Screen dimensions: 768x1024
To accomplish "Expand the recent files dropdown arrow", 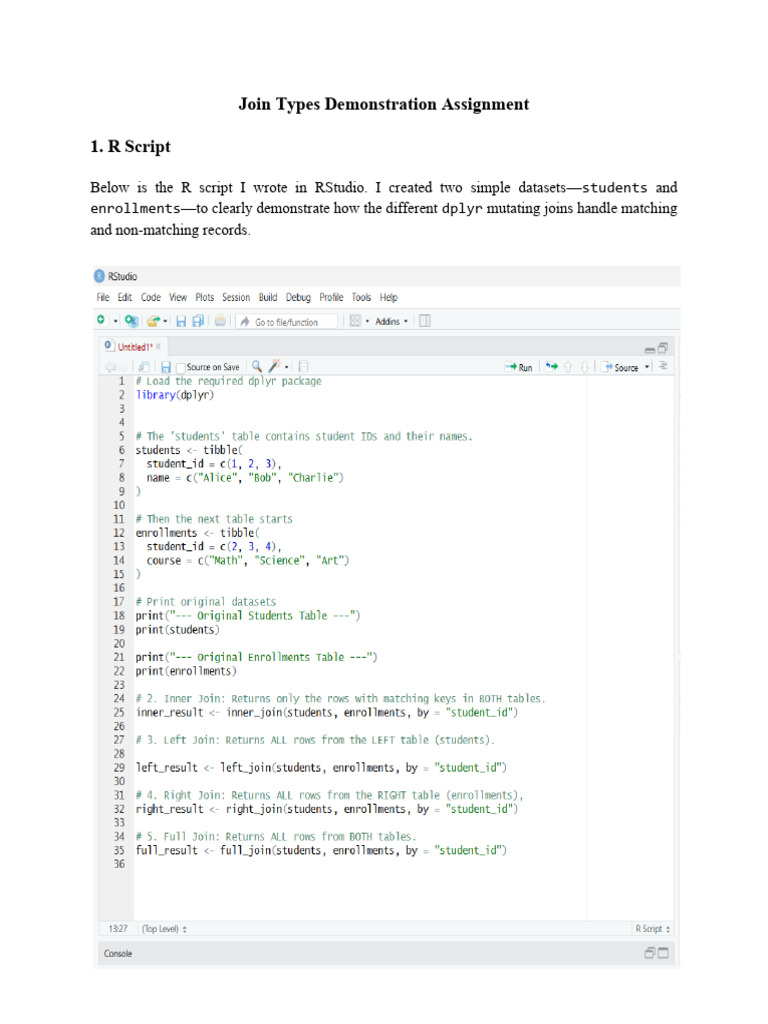I will click(165, 321).
